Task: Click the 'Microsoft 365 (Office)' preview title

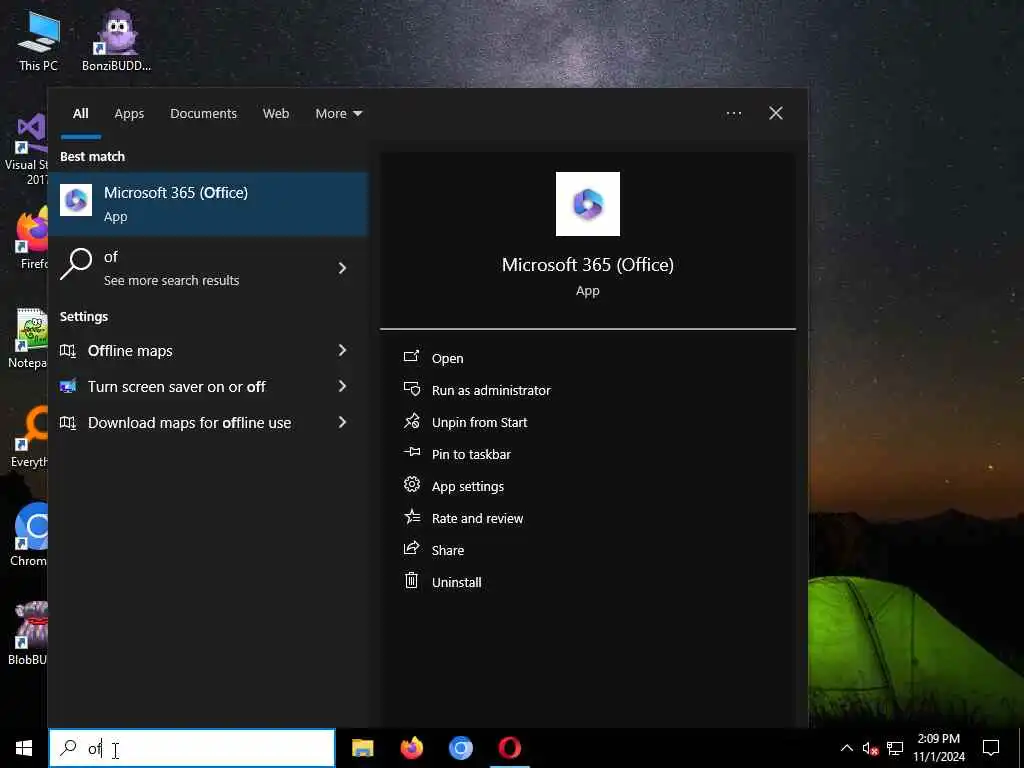Action: pos(587,264)
